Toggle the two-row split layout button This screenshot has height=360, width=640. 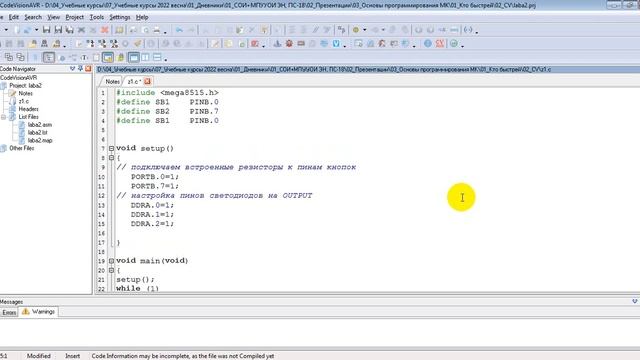[x=157, y=57]
